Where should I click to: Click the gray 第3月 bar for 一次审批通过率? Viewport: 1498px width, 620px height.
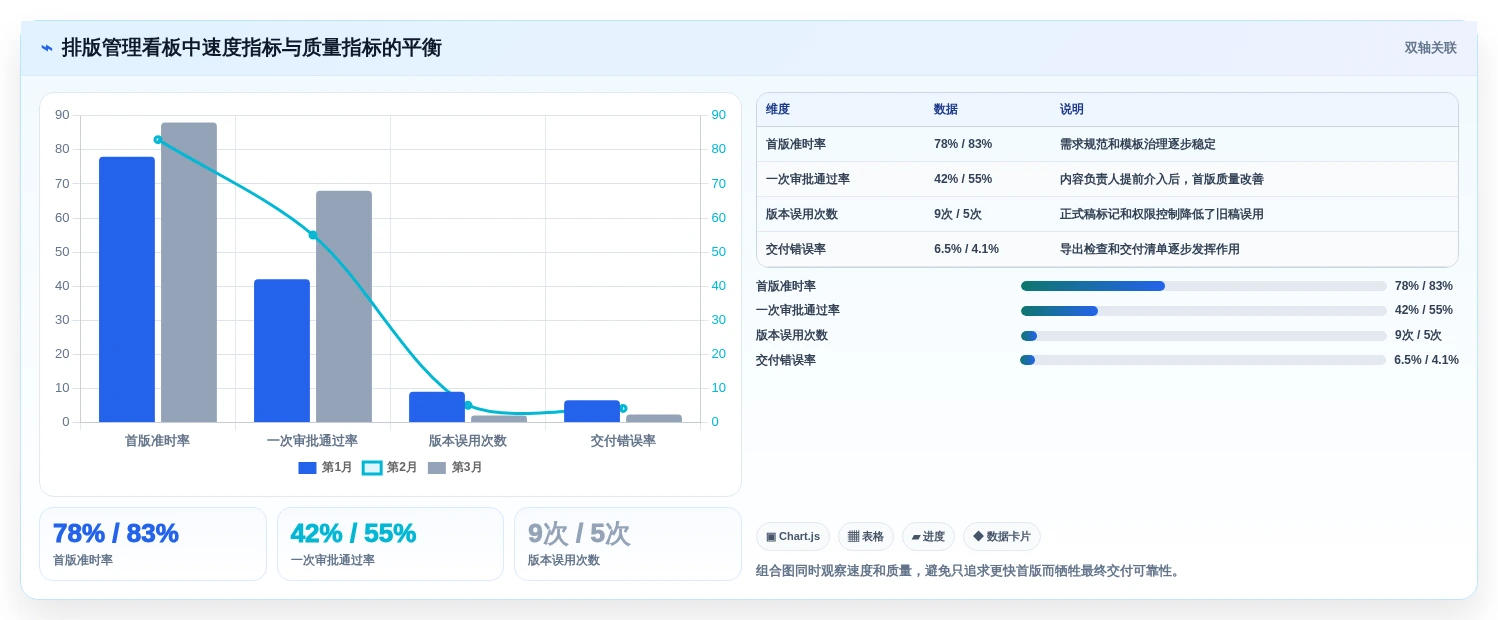tap(344, 306)
